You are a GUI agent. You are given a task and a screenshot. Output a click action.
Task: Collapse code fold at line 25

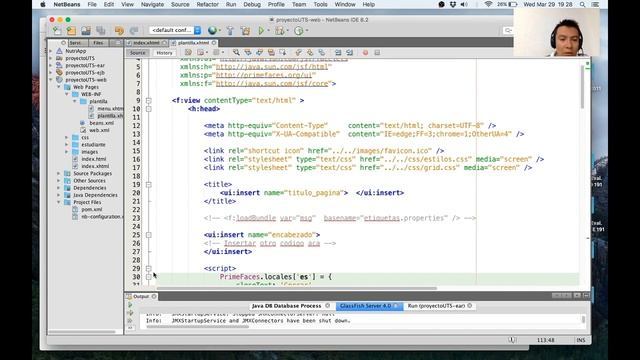149,235
